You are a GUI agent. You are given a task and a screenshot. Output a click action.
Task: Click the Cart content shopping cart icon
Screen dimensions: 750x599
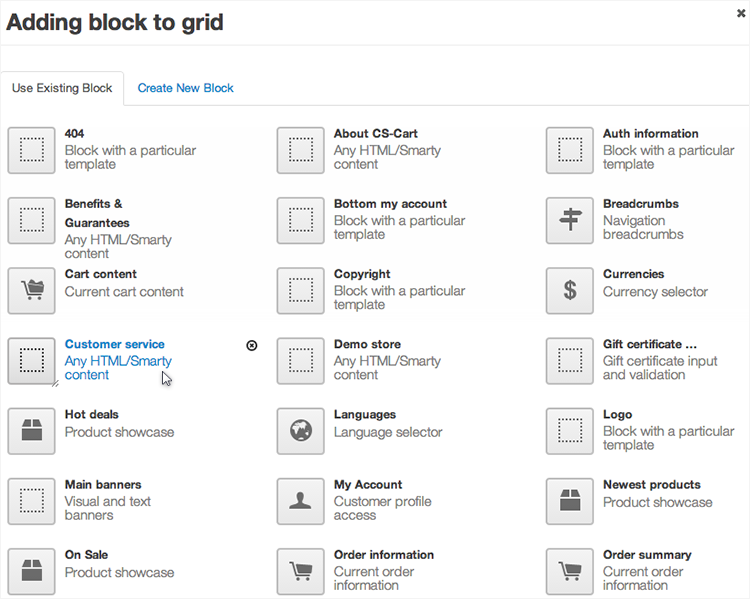[32, 291]
